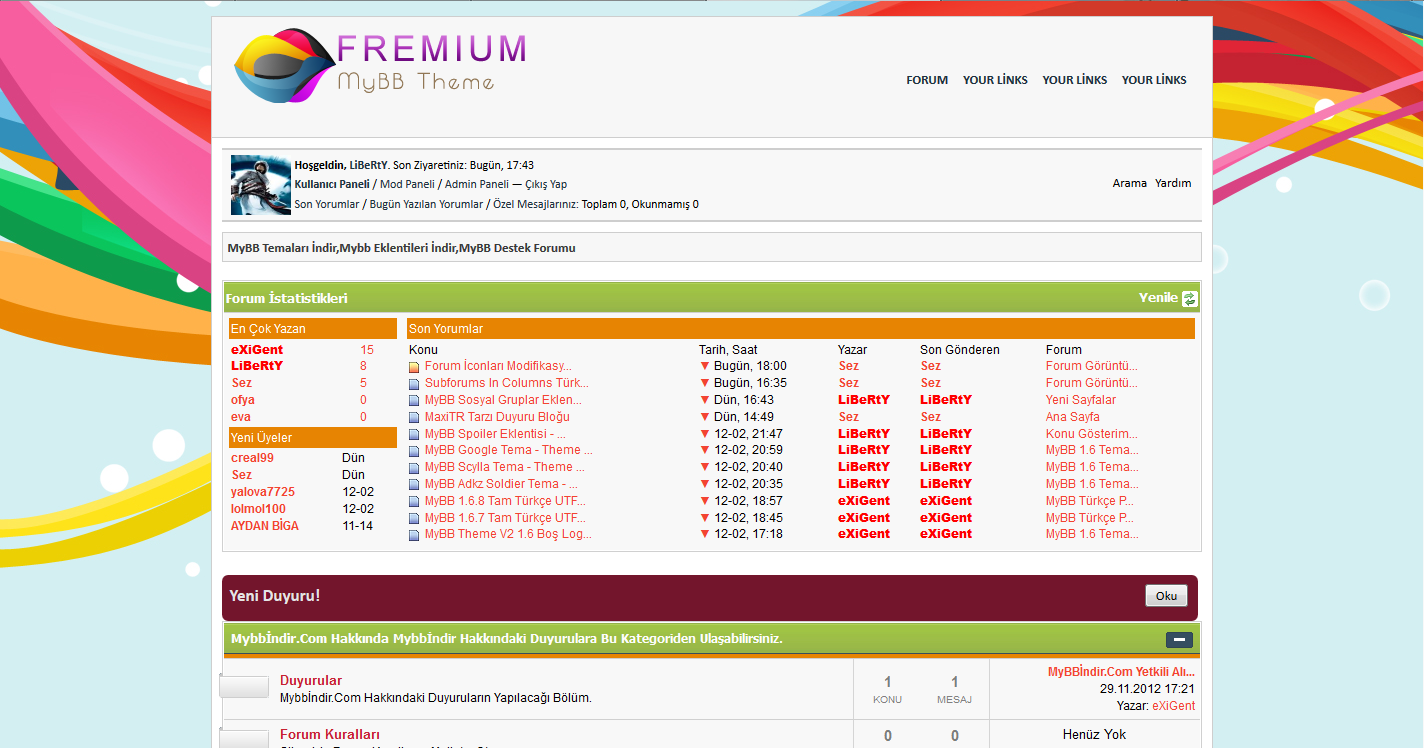Open thread MaxiTR Tarzı Duyuru Bloğu

click(x=497, y=417)
